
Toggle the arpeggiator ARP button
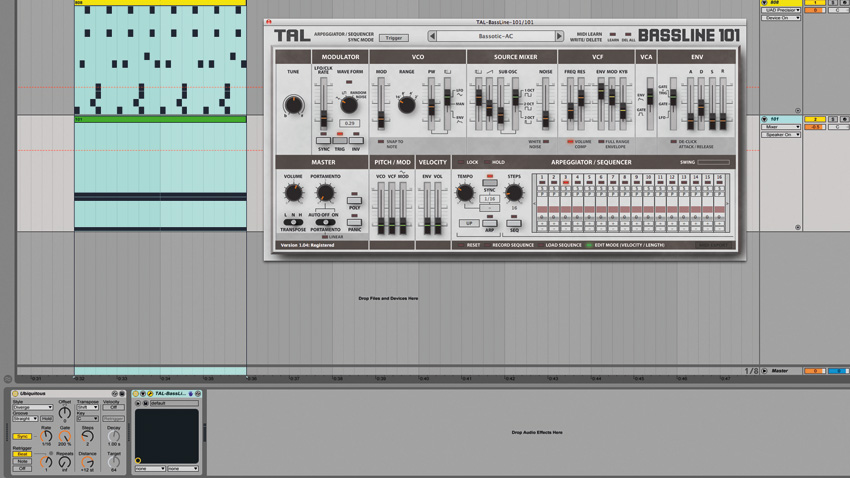[x=490, y=223]
